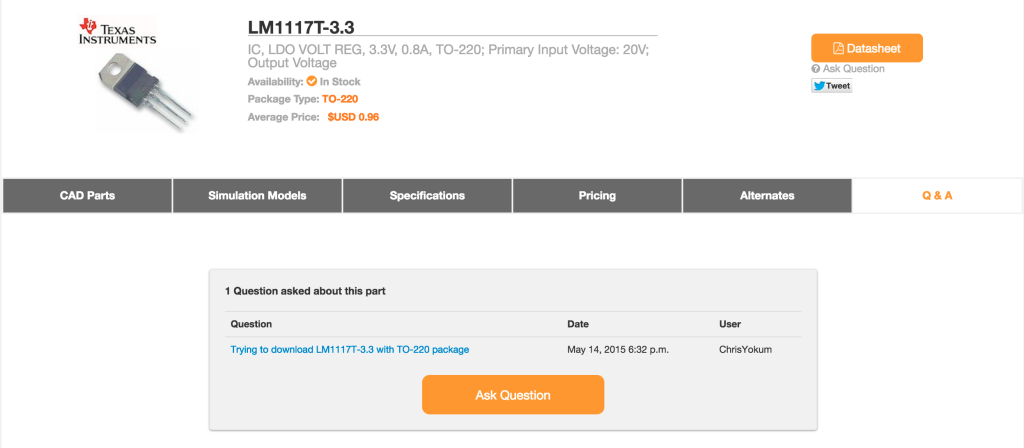The height and width of the screenshot is (448, 1024).
Task: Click the LM1117T-3.3 part title
Action: [300, 27]
